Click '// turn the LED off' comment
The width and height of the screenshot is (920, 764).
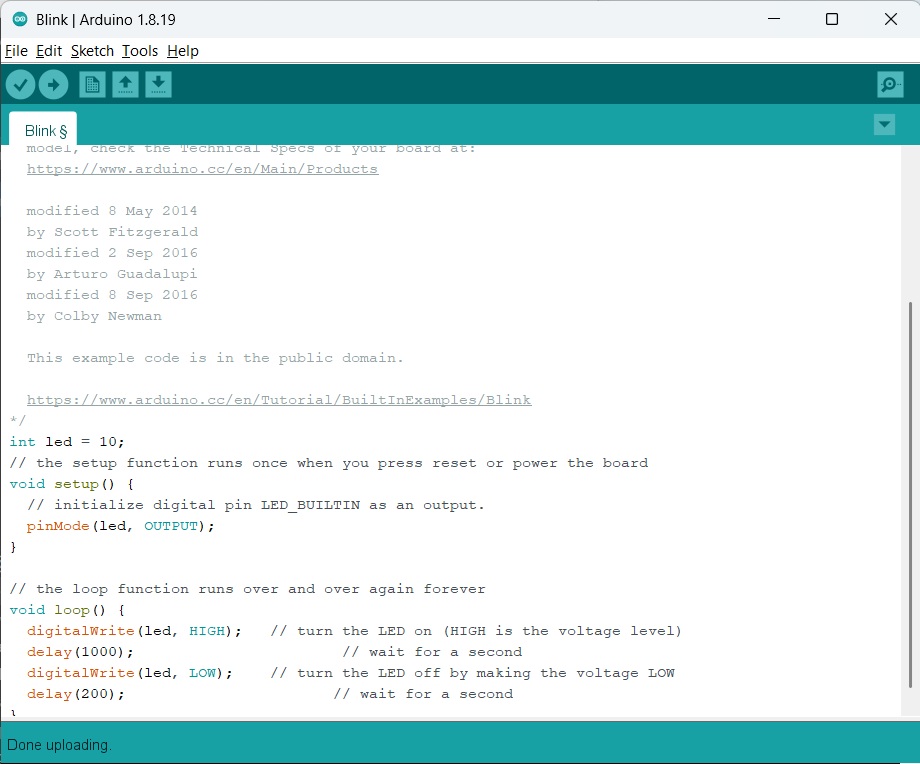click(x=472, y=673)
